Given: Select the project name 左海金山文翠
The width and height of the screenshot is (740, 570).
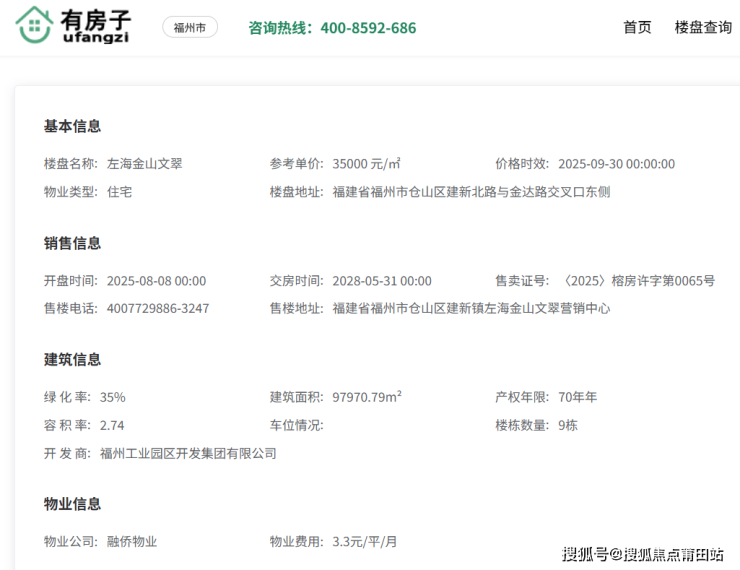Looking at the screenshot, I should point(145,164).
